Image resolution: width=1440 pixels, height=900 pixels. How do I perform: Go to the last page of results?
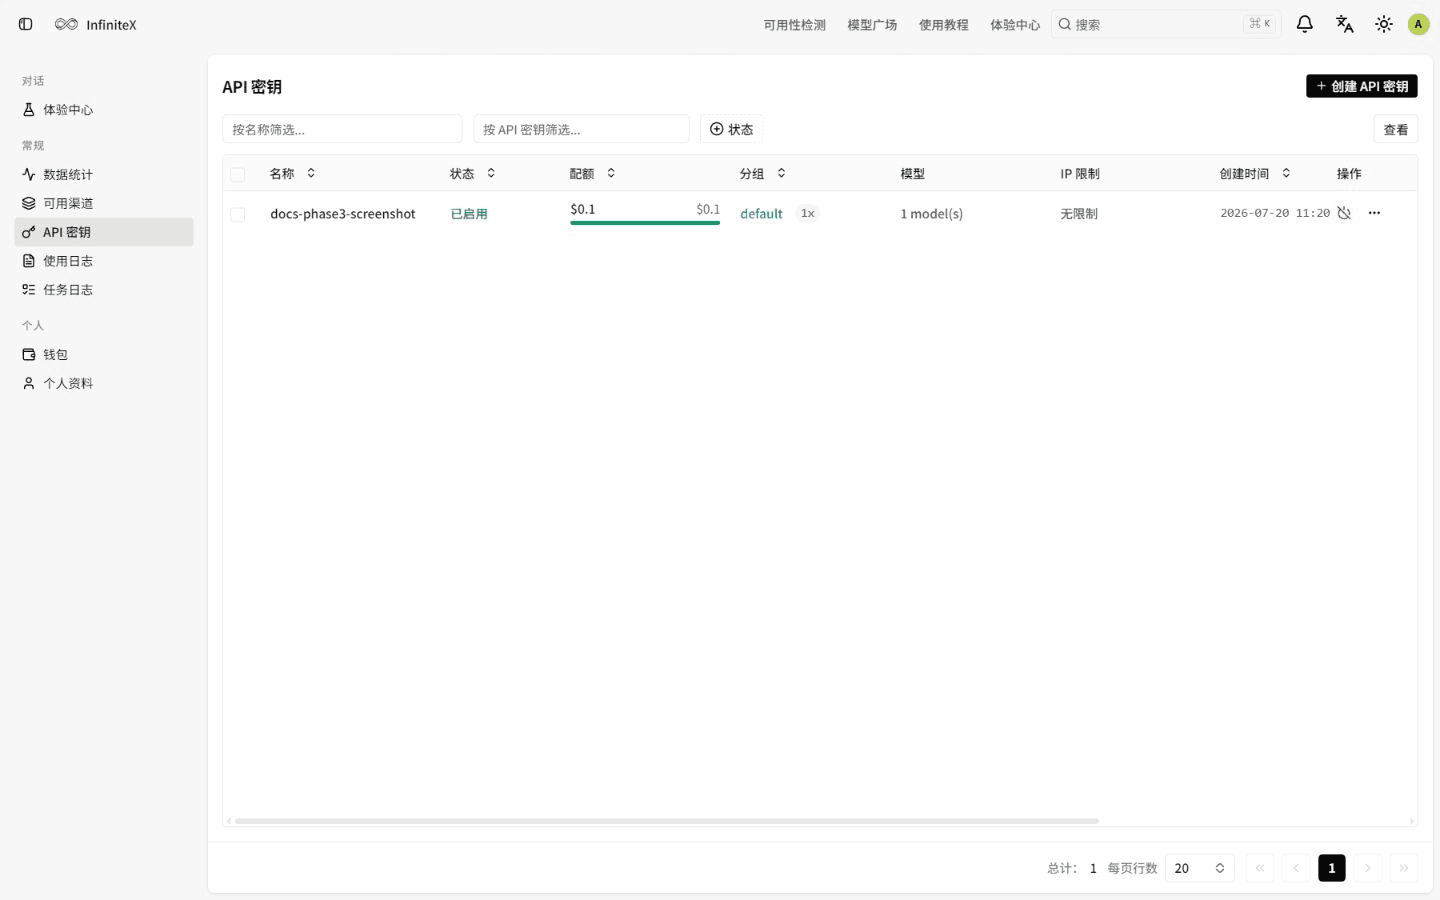pyautogui.click(x=1404, y=868)
